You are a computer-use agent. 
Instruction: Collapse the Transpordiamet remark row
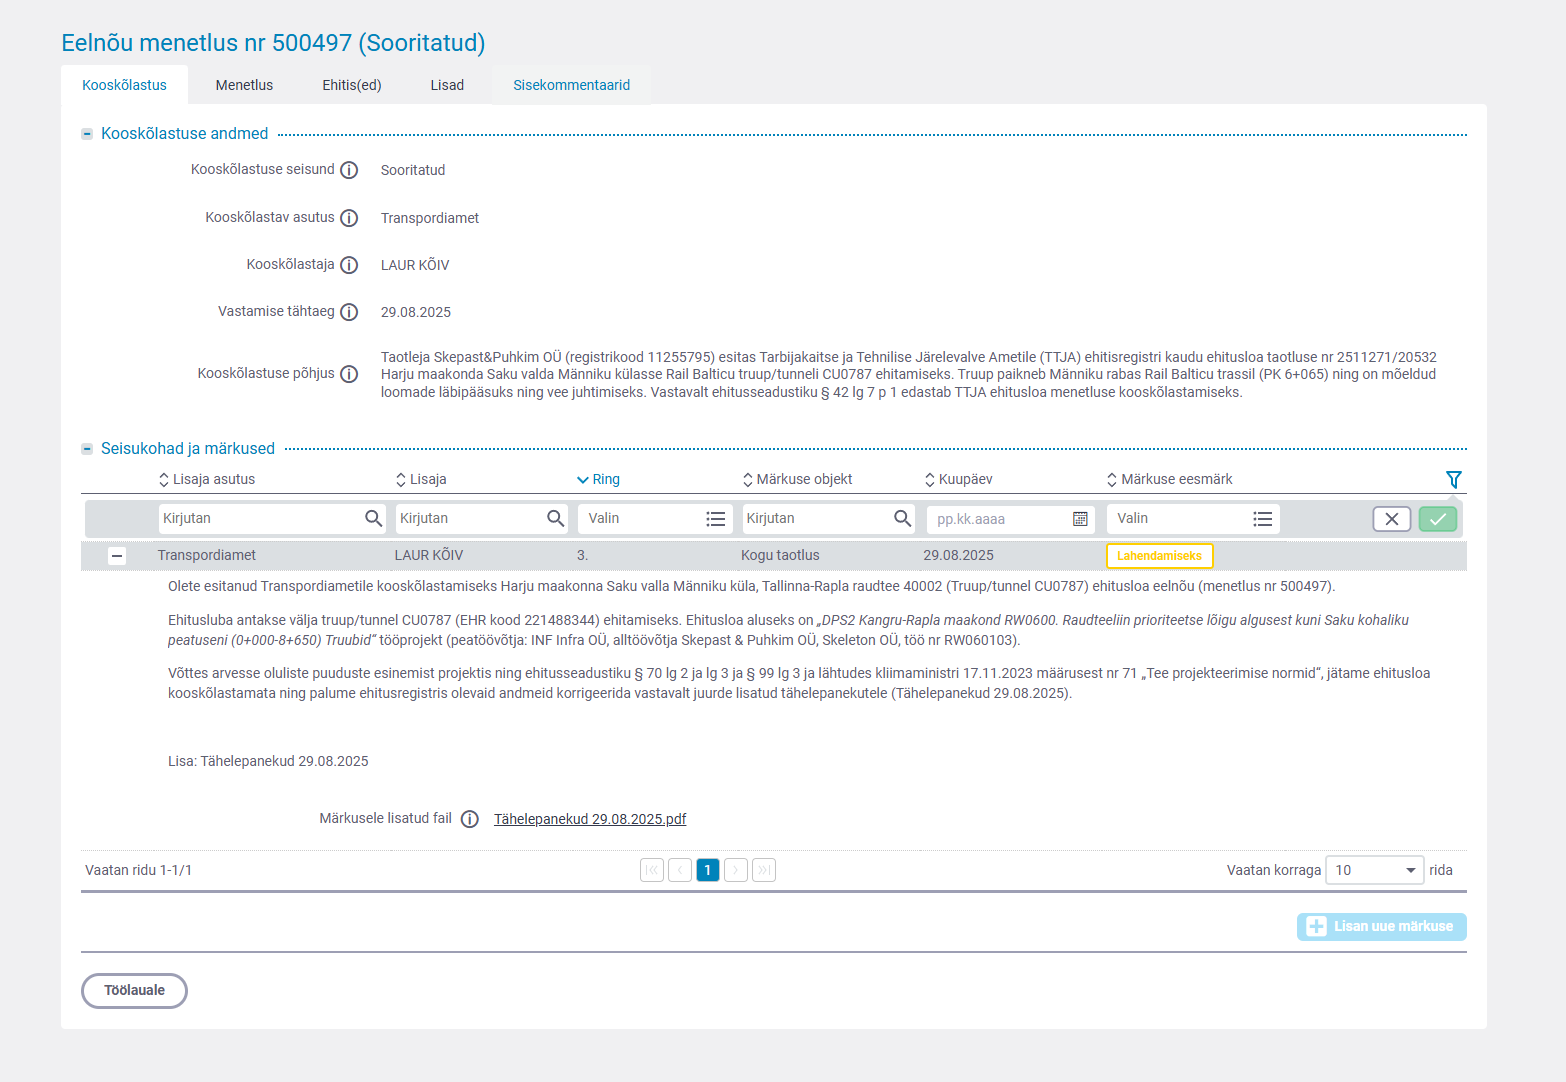117,556
